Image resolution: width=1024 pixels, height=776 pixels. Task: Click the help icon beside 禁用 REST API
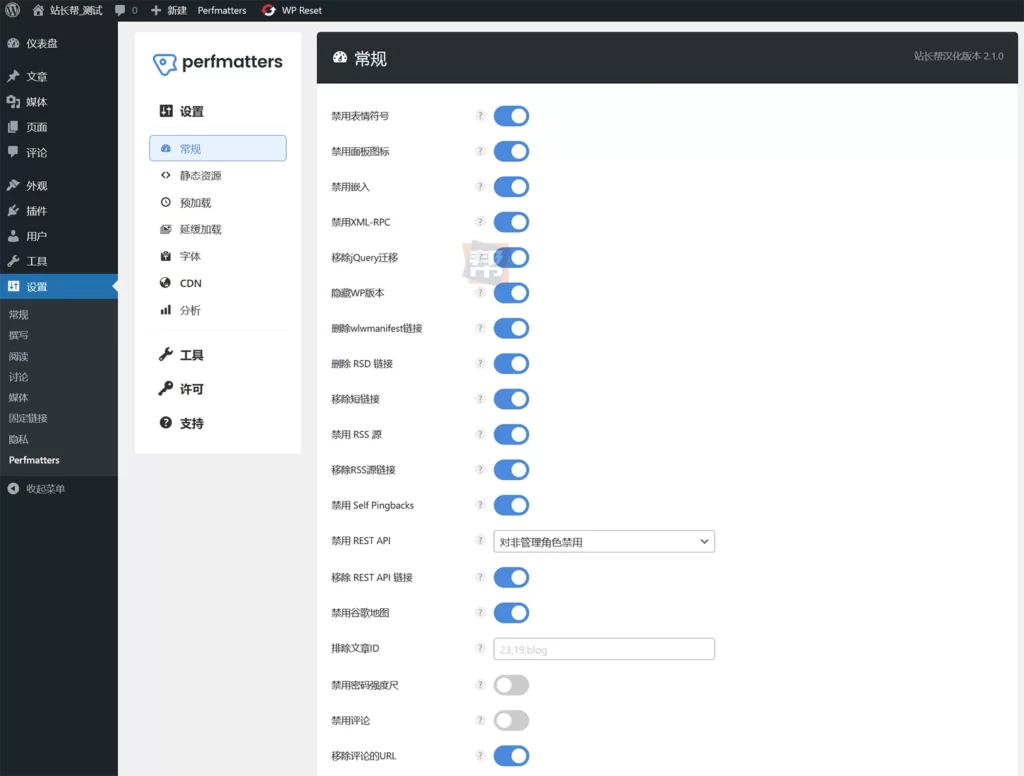(480, 540)
